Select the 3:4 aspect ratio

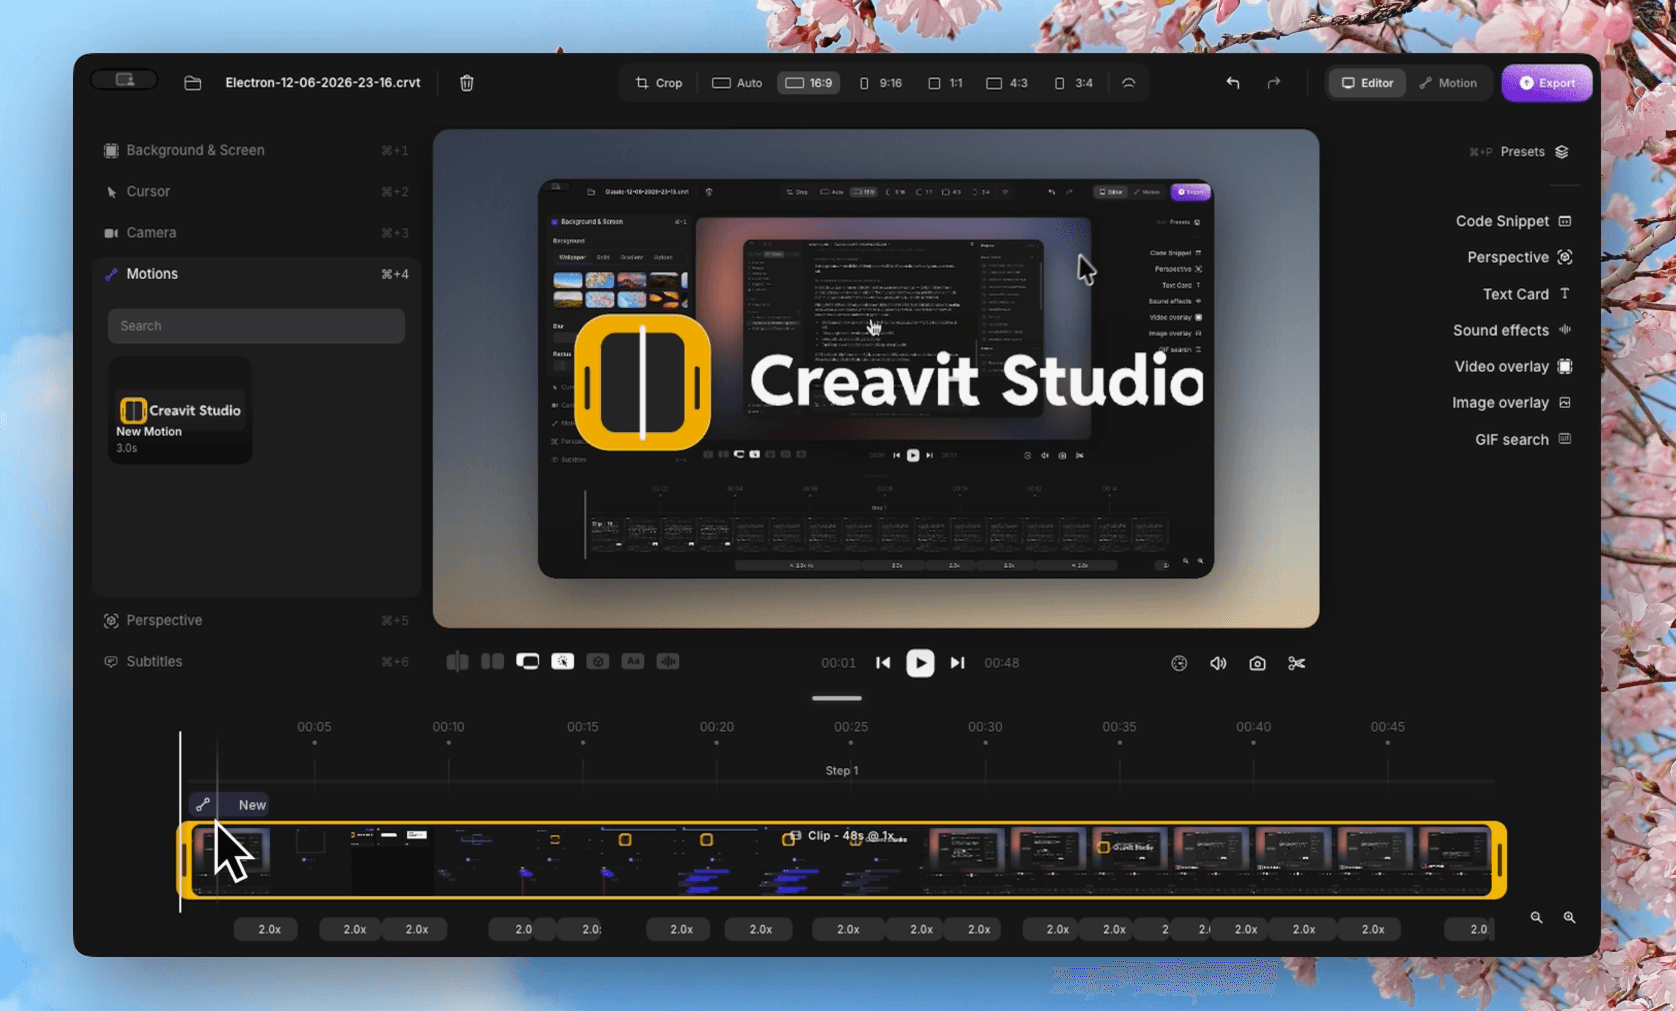pos(1074,83)
